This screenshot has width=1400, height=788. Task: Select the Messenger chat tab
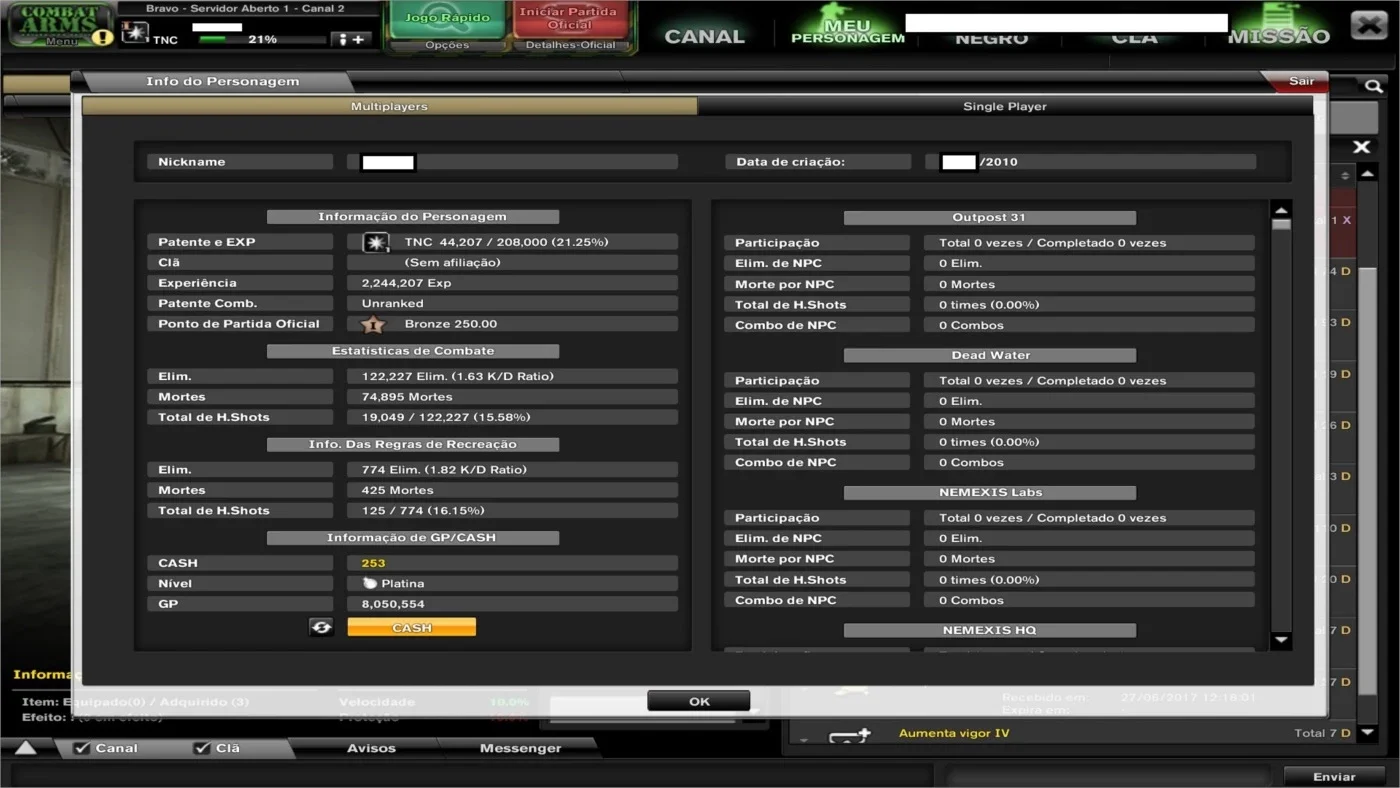pos(520,748)
